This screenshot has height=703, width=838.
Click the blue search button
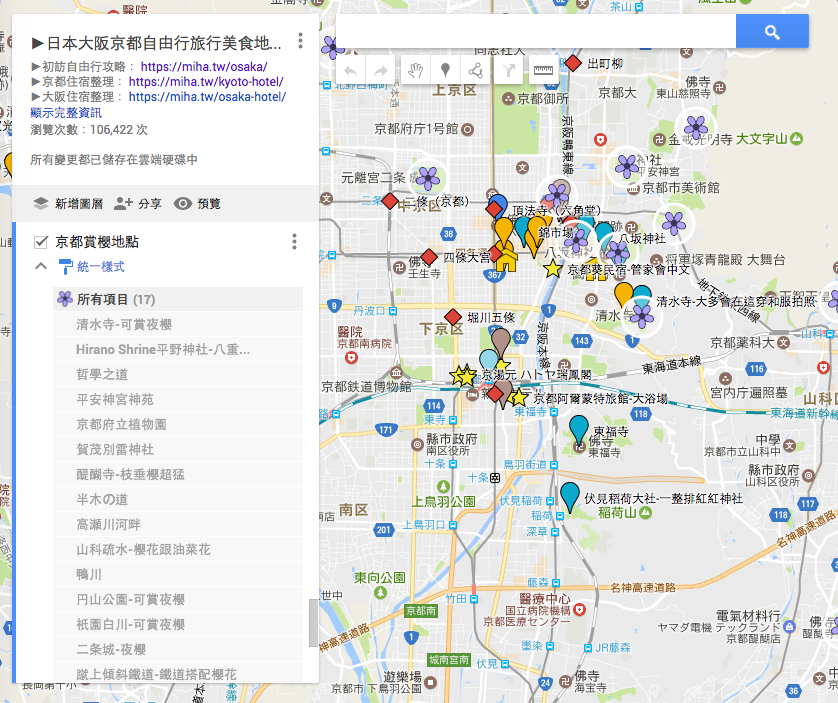pyautogui.click(x=771, y=31)
